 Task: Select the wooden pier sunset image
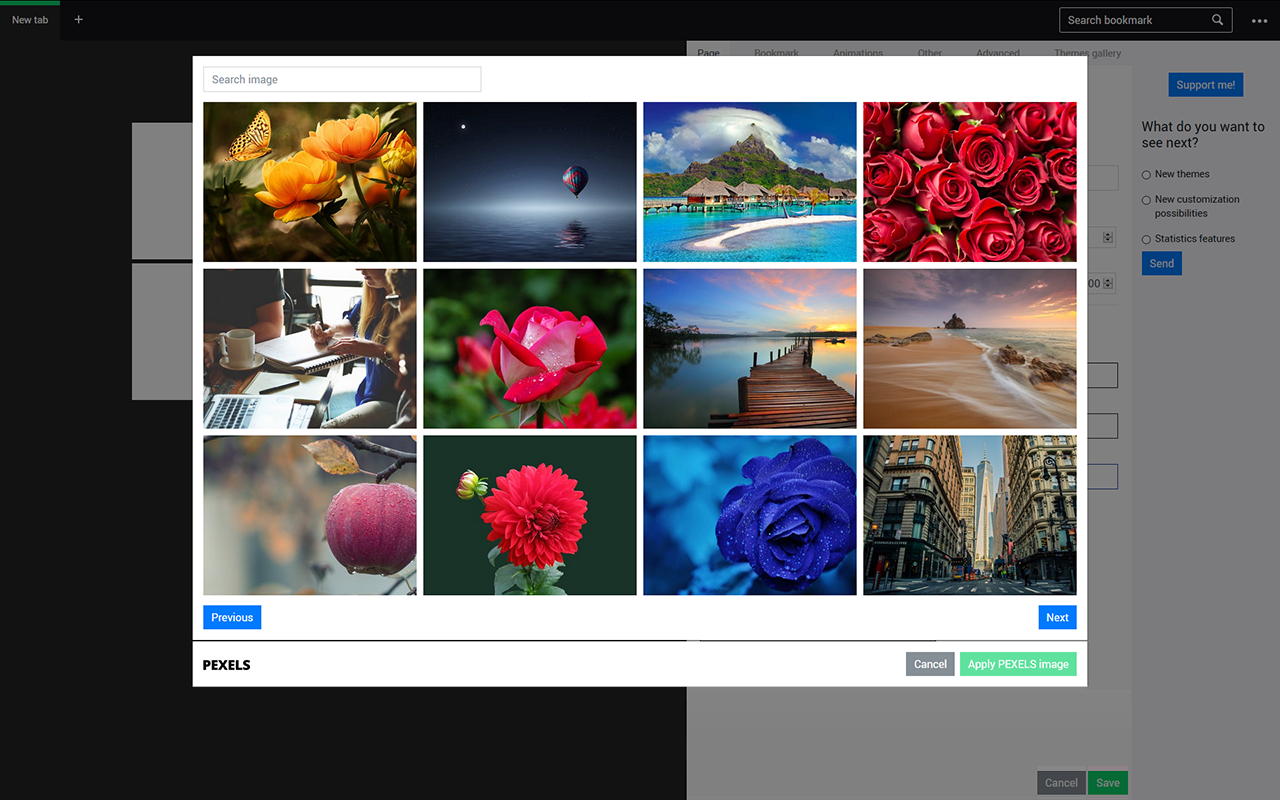tap(750, 348)
